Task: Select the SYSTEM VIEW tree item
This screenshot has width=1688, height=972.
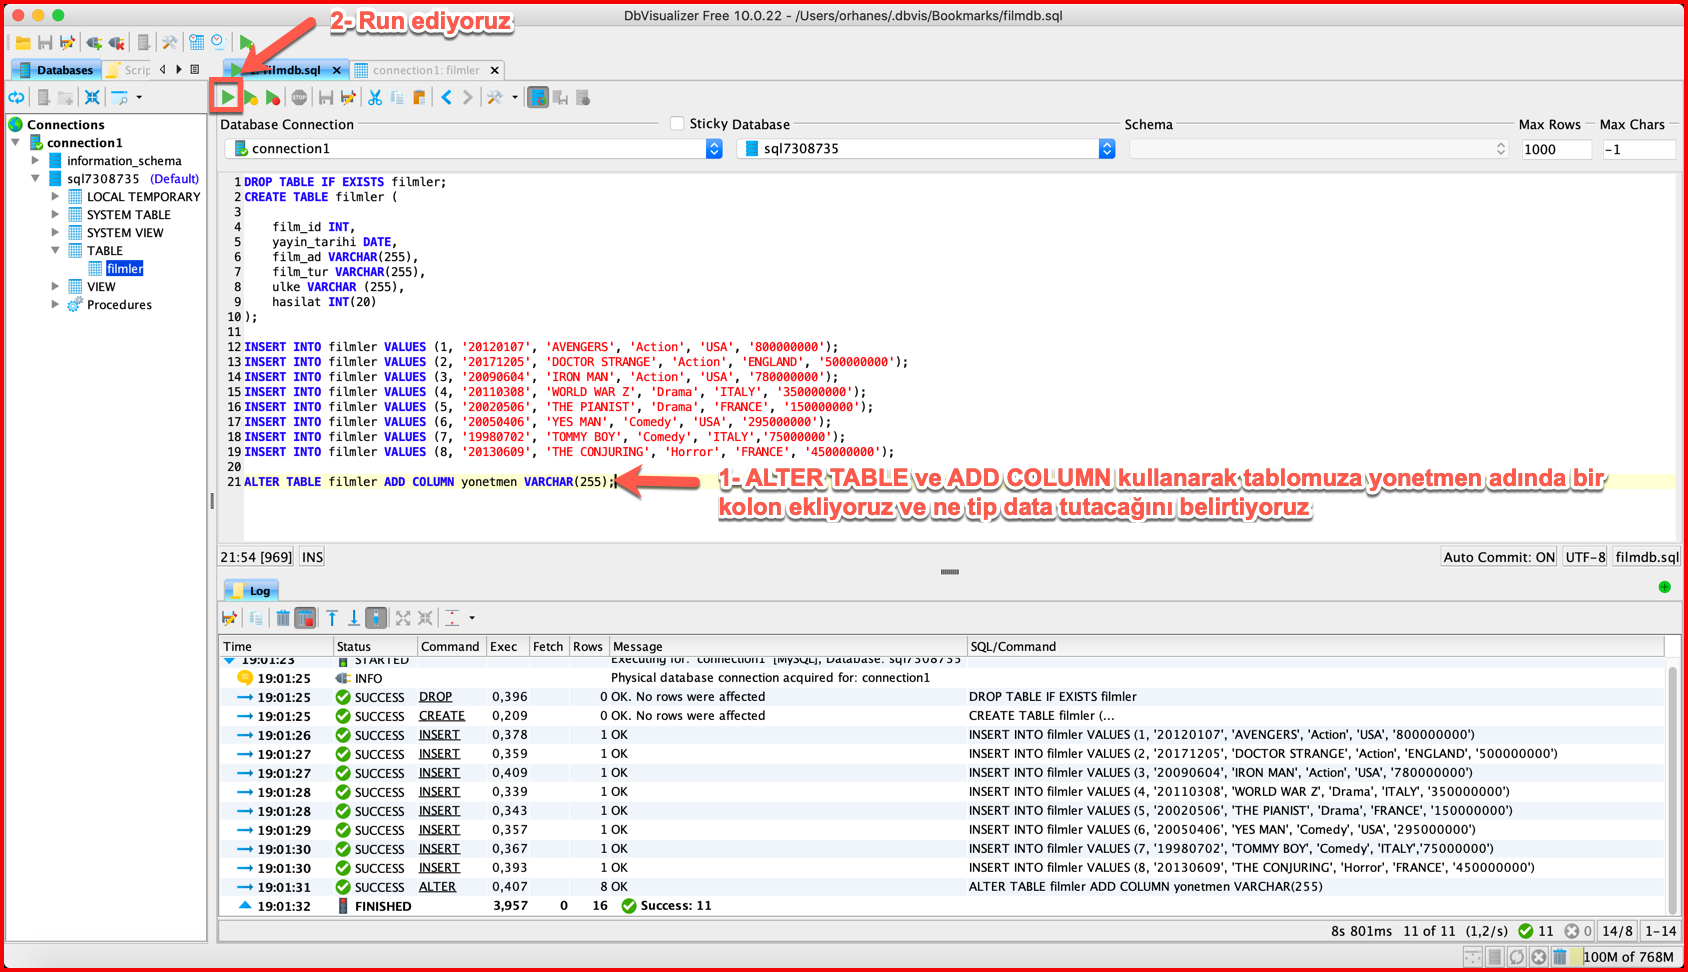Action: [x=124, y=232]
